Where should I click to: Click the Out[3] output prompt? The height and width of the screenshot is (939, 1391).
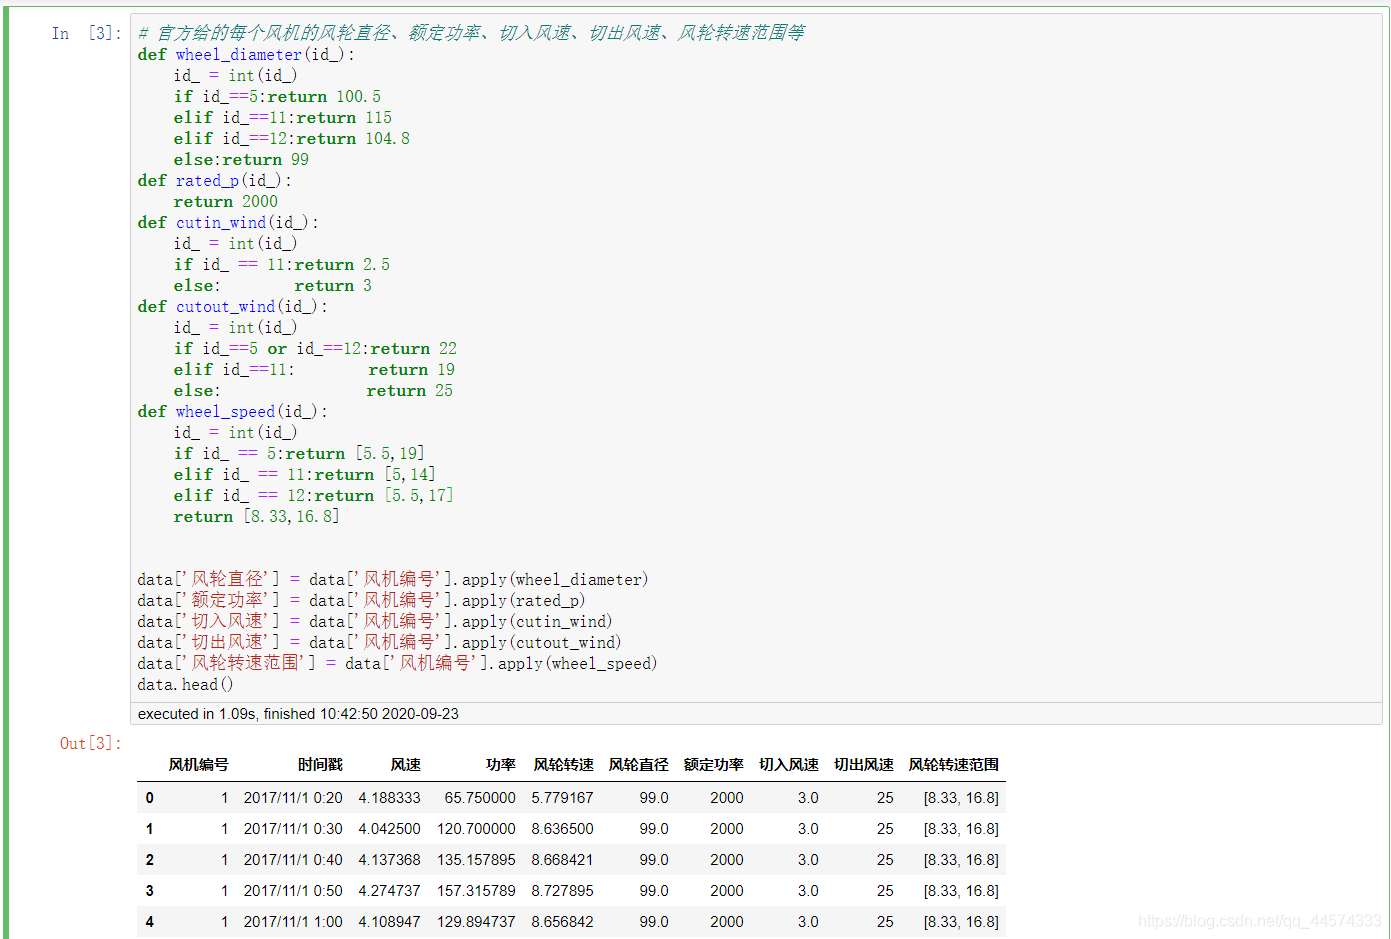90,743
